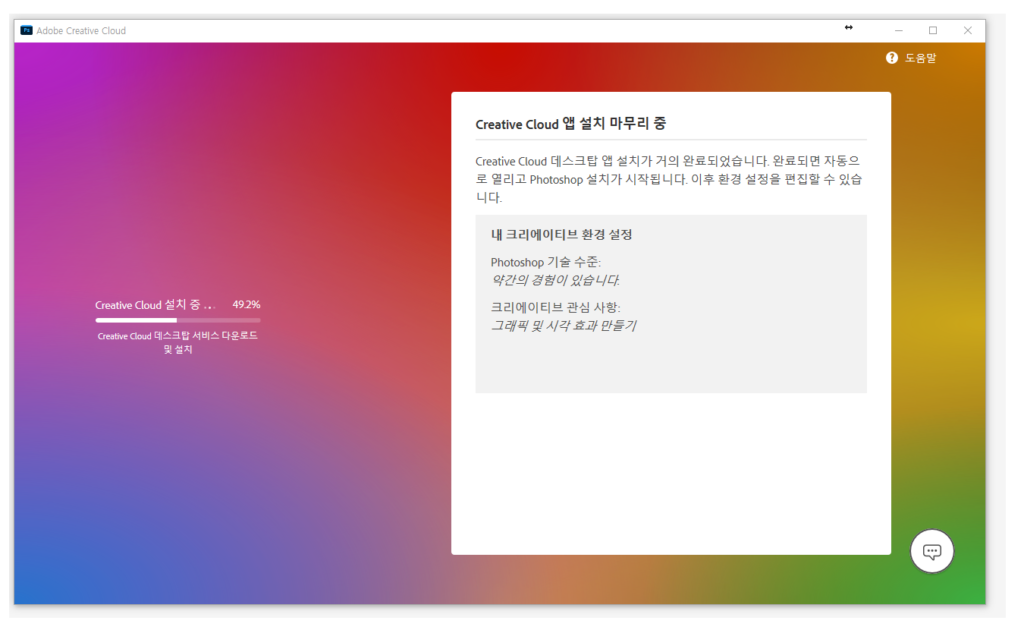Image resolution: width=1024 pixels, height=633 pixels.
Task: Click the installation description paragraph in the panel
Action: (669, 179)
